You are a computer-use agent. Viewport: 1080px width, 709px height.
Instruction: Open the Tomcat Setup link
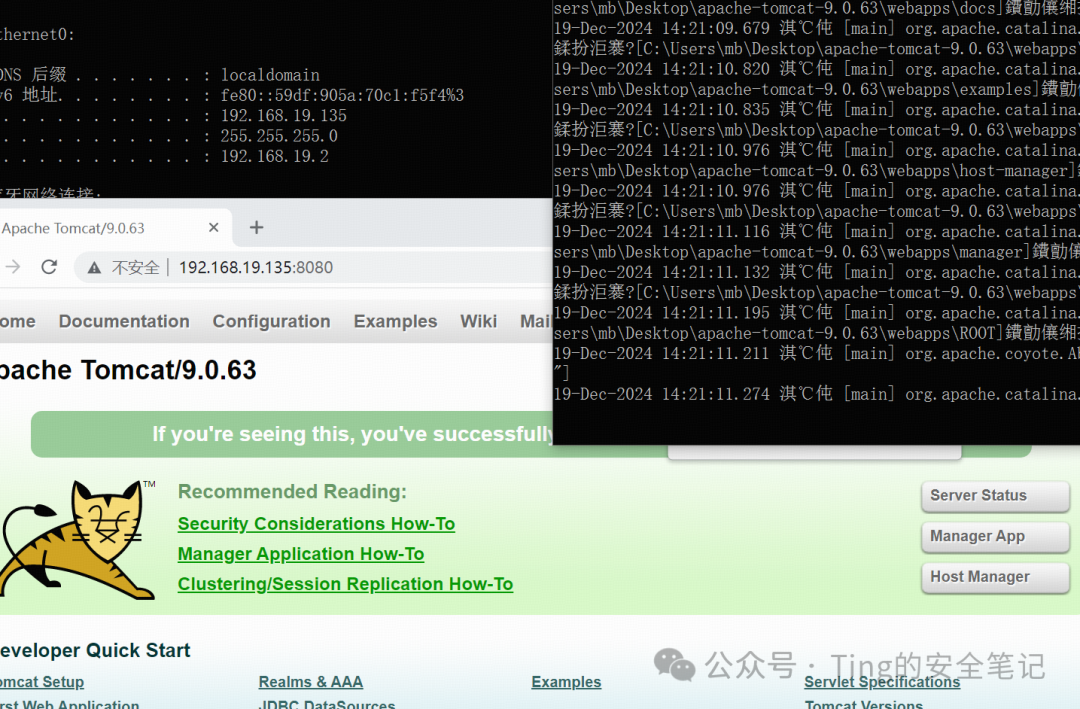pyautogui.click(x=41, y=682)
